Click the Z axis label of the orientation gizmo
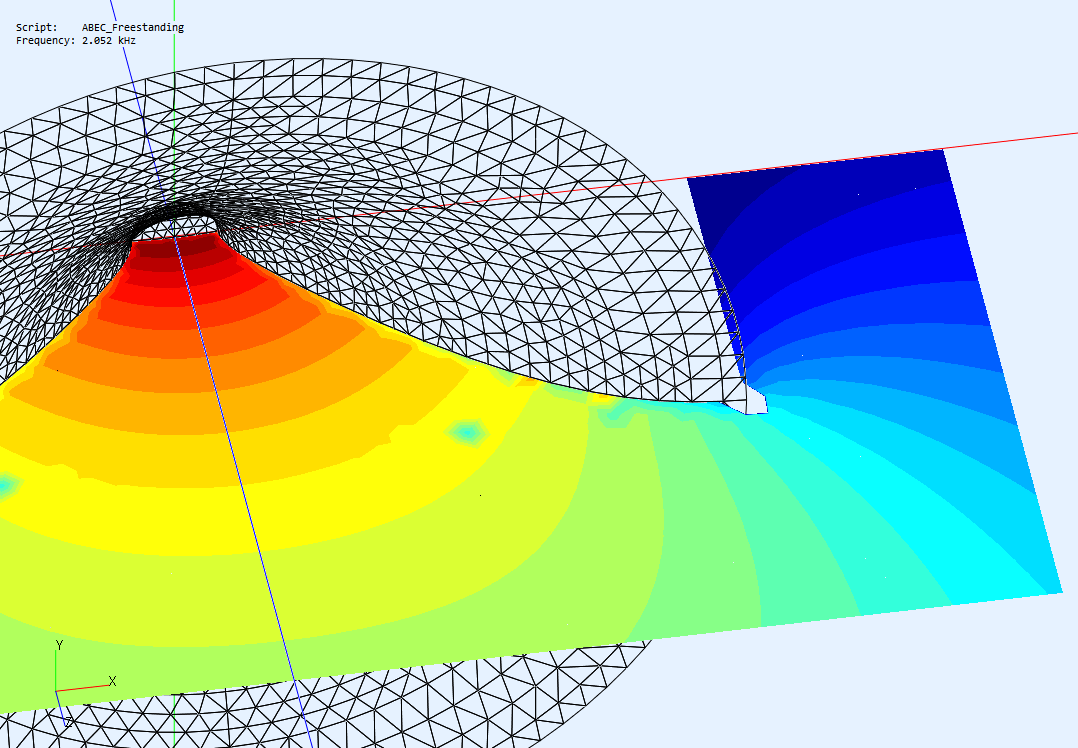The width and height of the screenshot is (1078, 748). coord(69,722)
